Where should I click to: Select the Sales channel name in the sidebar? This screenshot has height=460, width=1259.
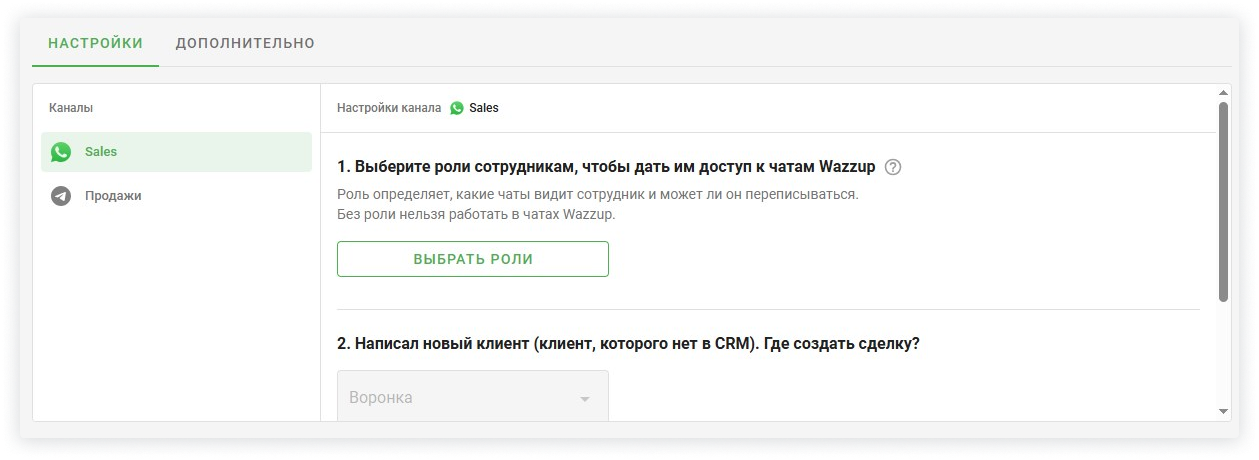tap(101, 152)
